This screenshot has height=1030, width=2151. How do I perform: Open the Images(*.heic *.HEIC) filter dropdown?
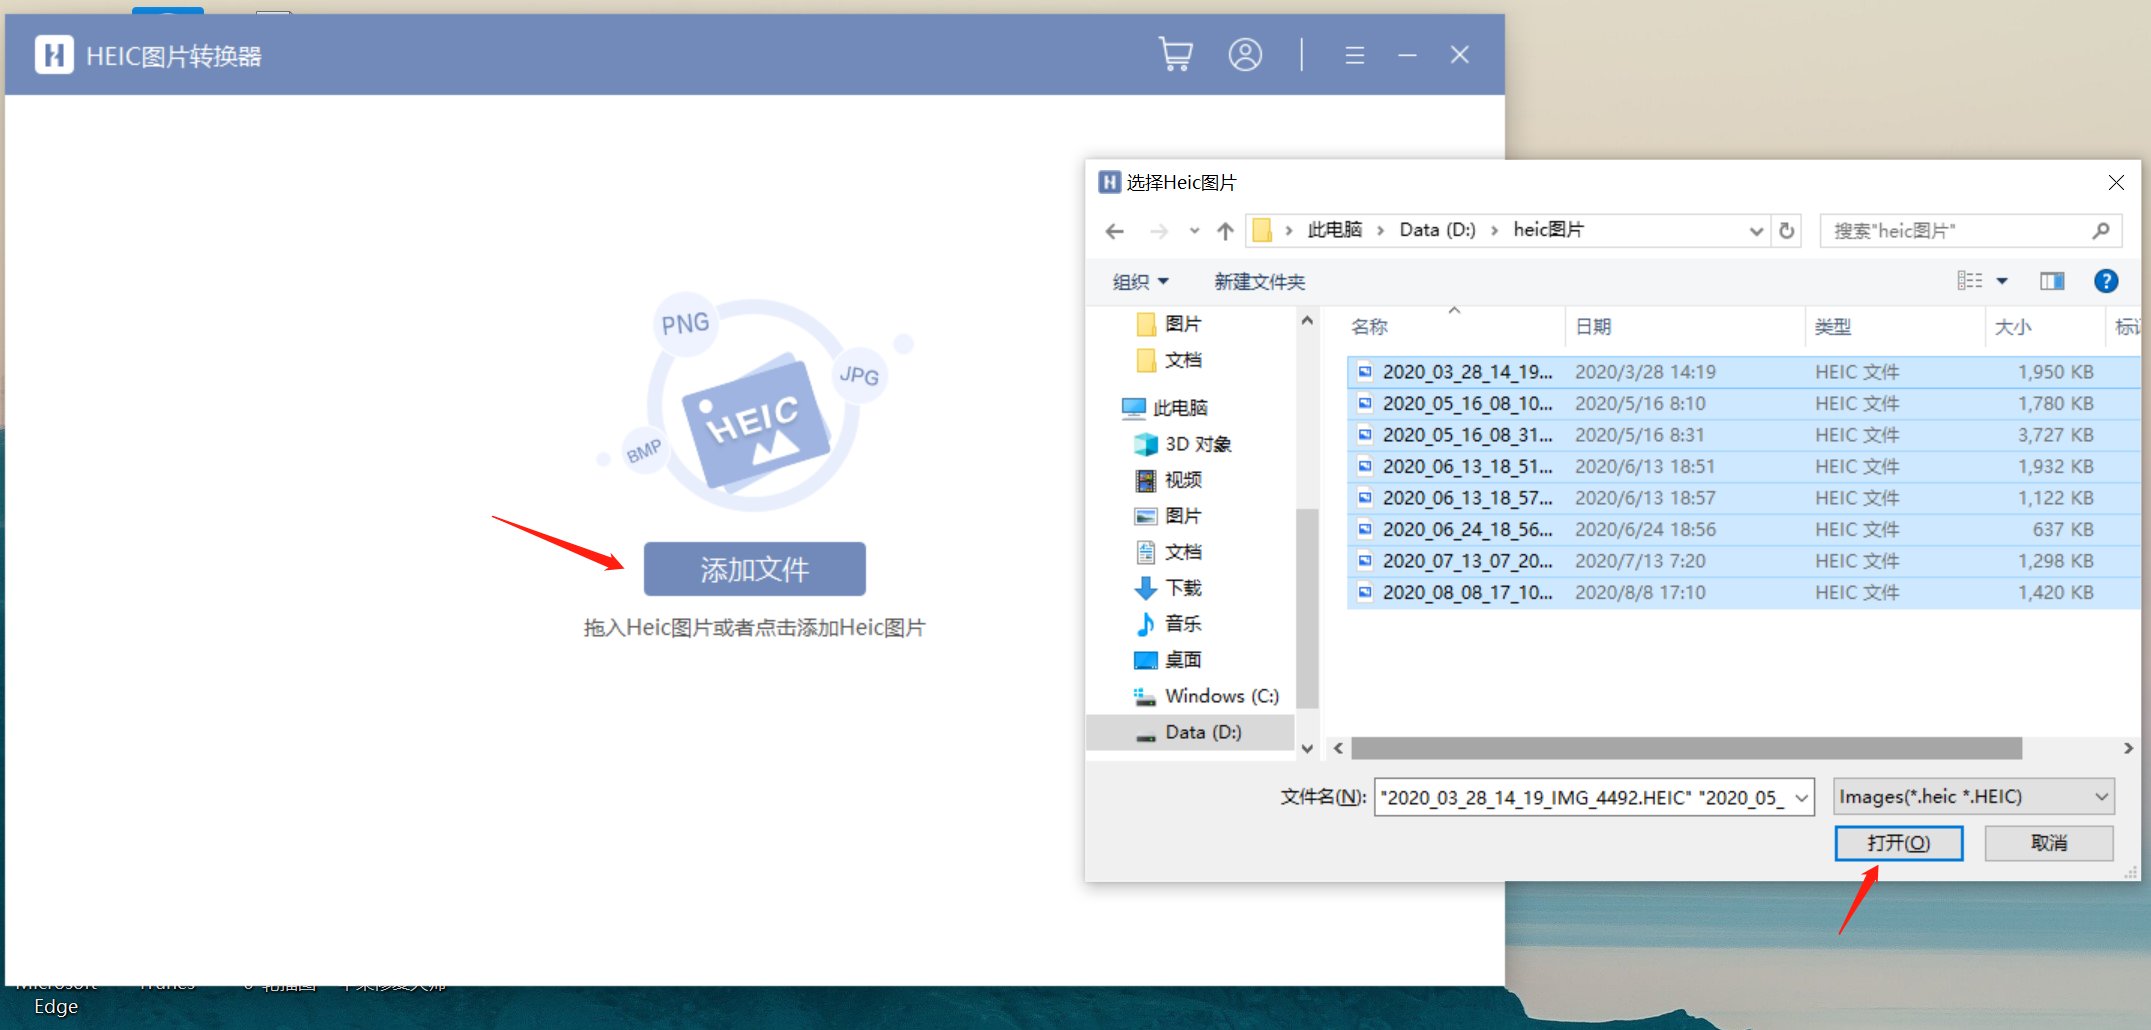tap(1973, 797)
